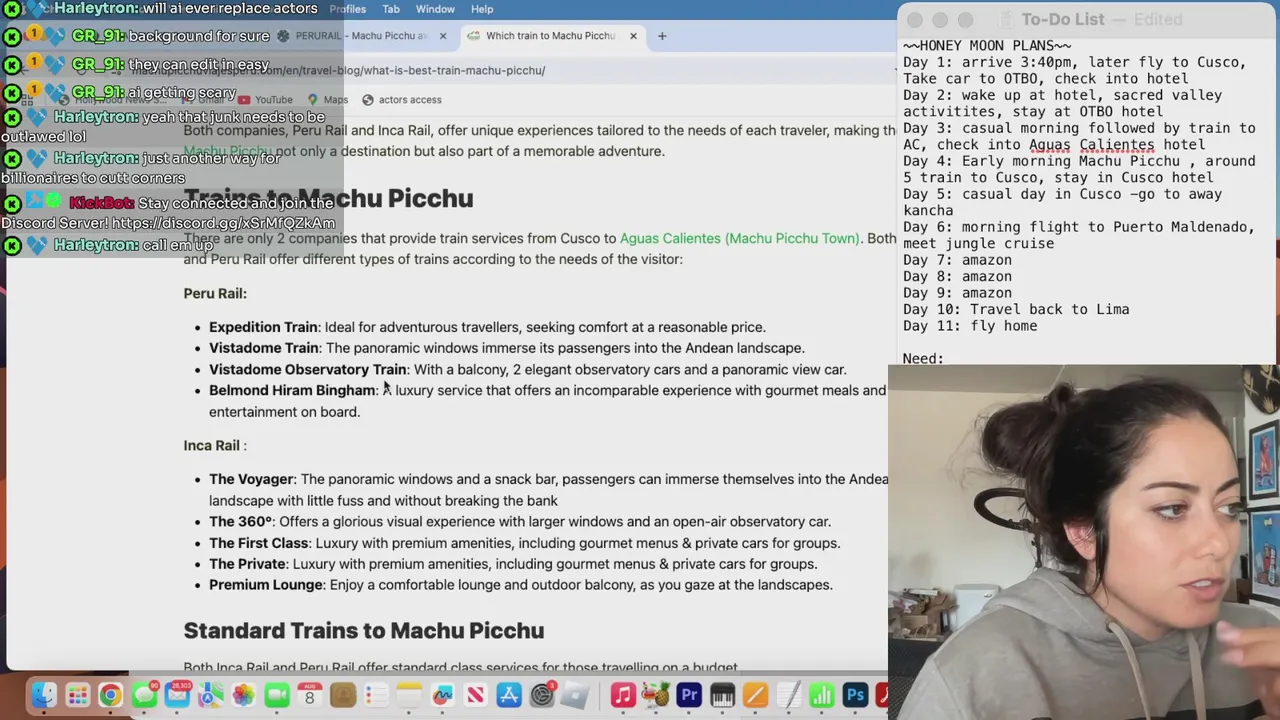Open the Tab menu in the menu bar
This screenshot has width=1280, height=720.
coord(391,9)
